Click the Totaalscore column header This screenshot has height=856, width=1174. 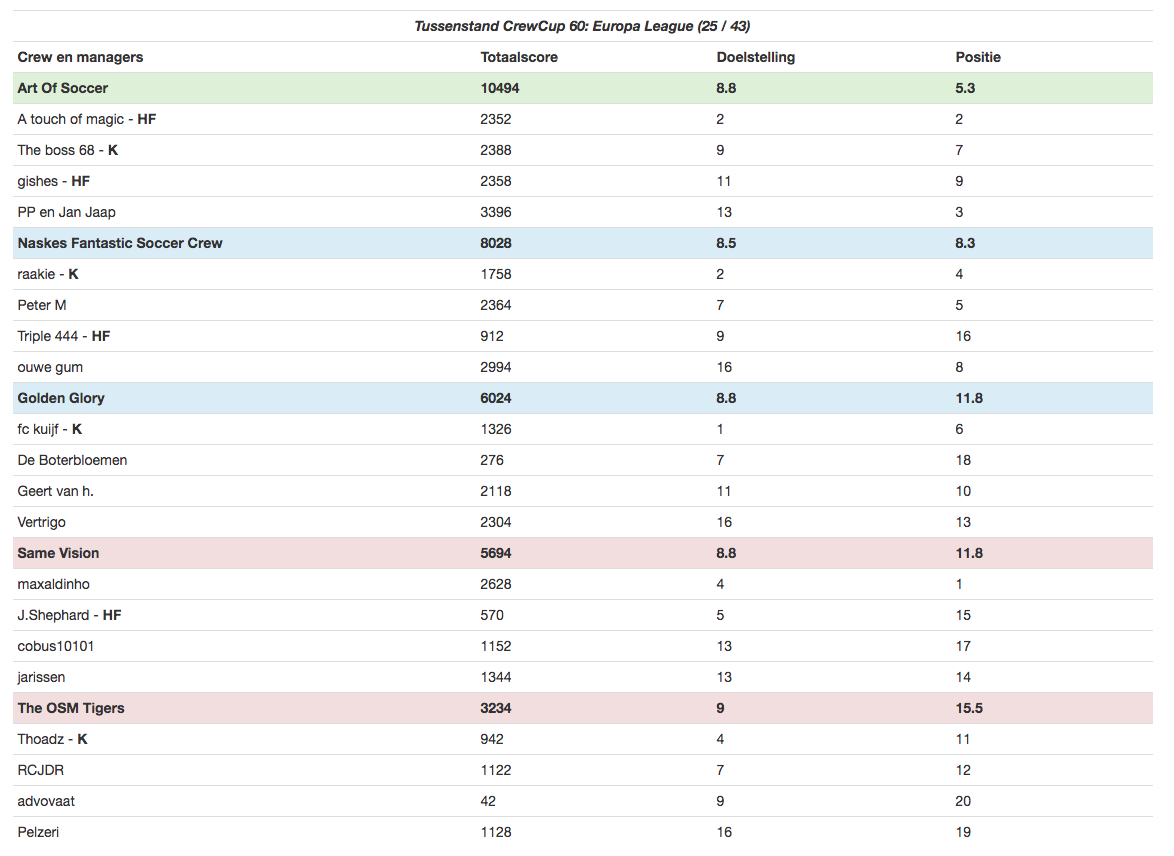[519, 57]
